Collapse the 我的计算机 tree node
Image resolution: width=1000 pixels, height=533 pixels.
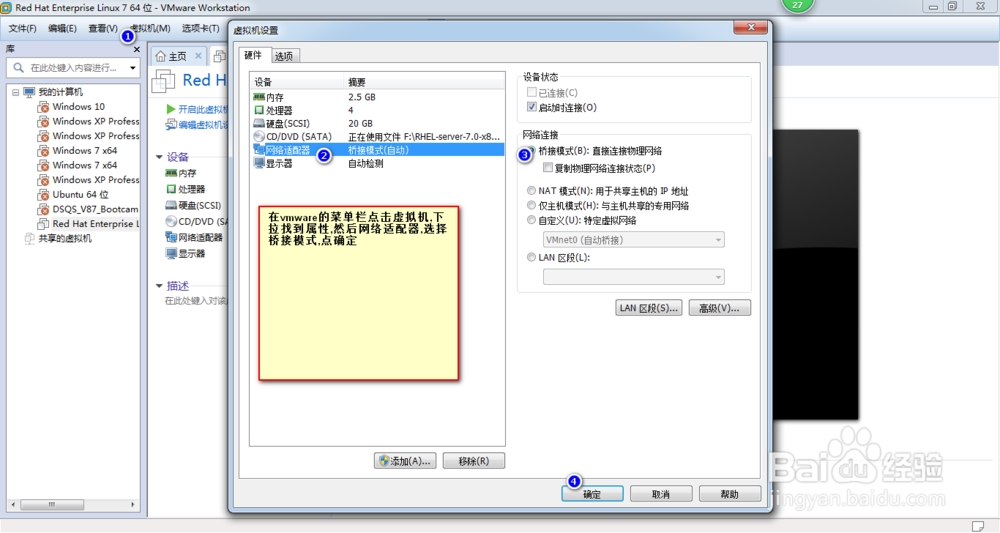[x=15, y=92]
